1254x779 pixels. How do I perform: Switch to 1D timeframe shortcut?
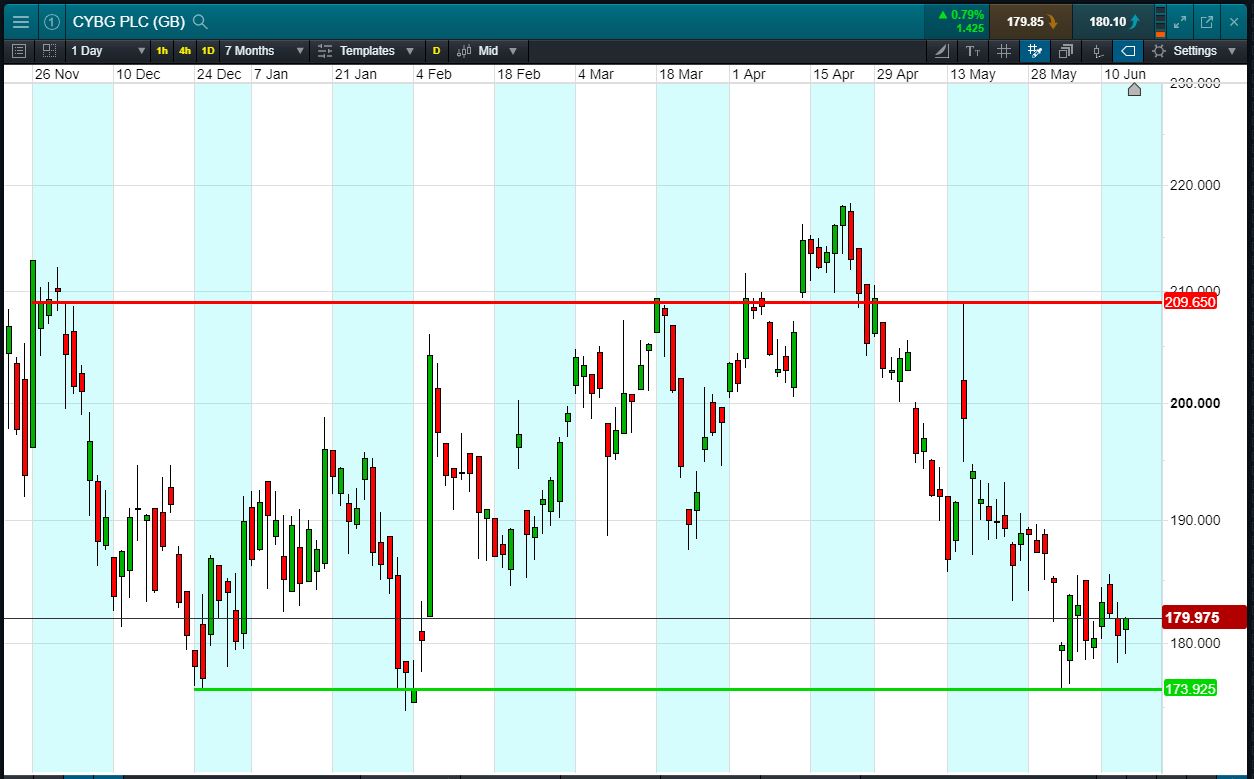pos(208,50)
